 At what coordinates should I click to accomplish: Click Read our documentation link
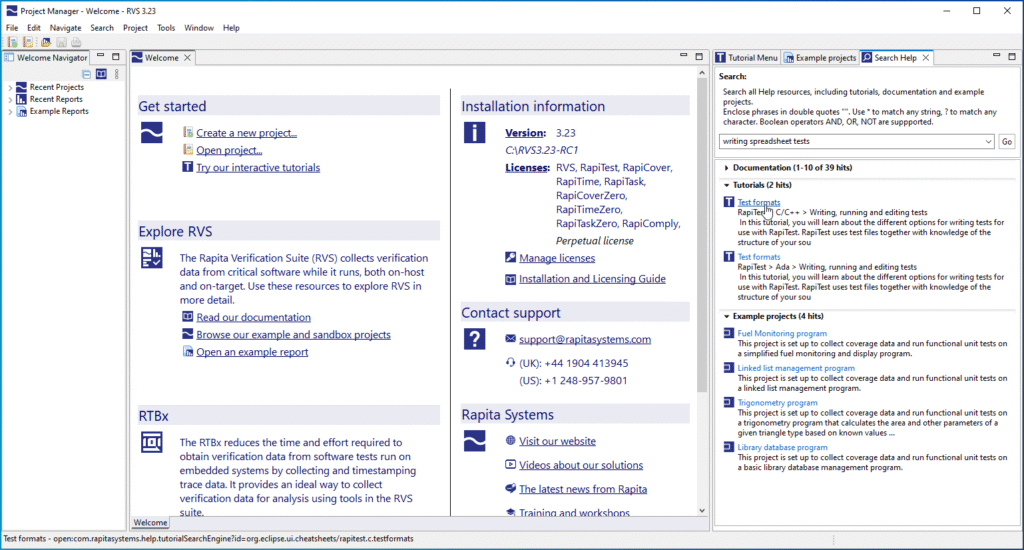point(253,317)
